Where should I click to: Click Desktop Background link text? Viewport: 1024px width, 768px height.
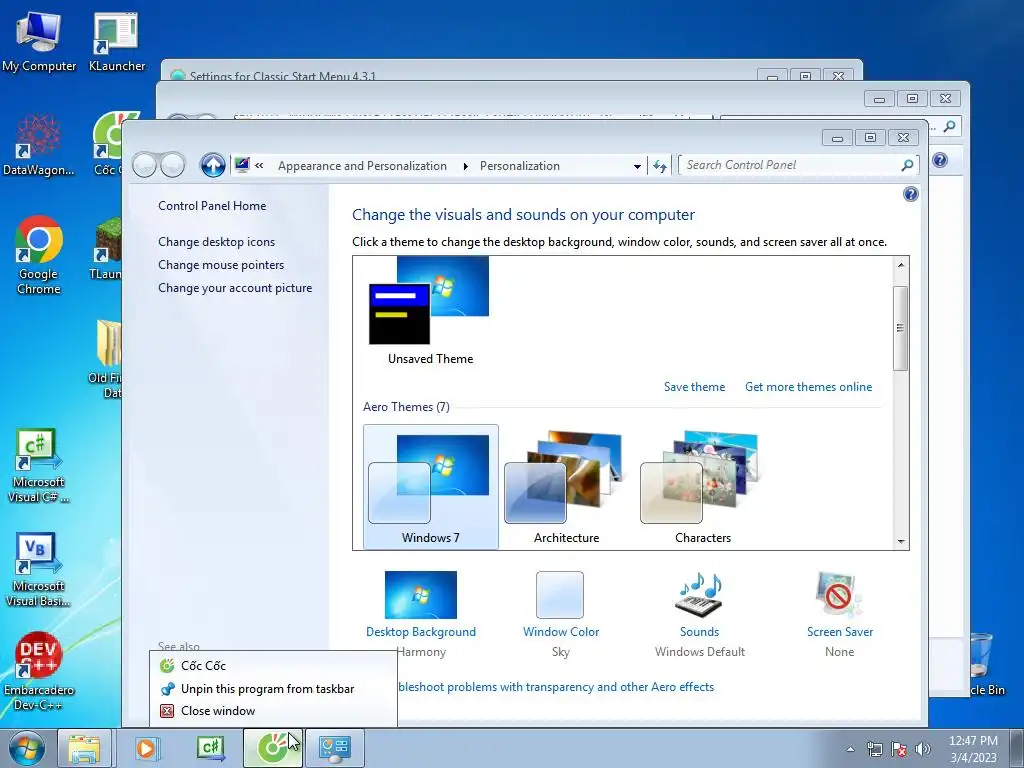coord(421,632)
